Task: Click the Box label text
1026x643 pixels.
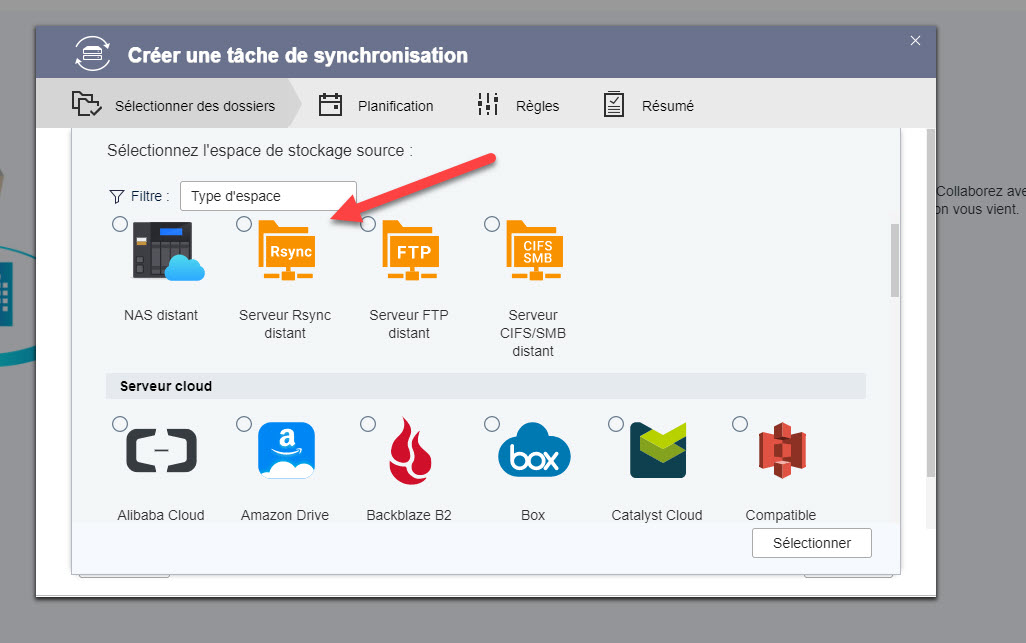Action: click(x=533, y=515)
